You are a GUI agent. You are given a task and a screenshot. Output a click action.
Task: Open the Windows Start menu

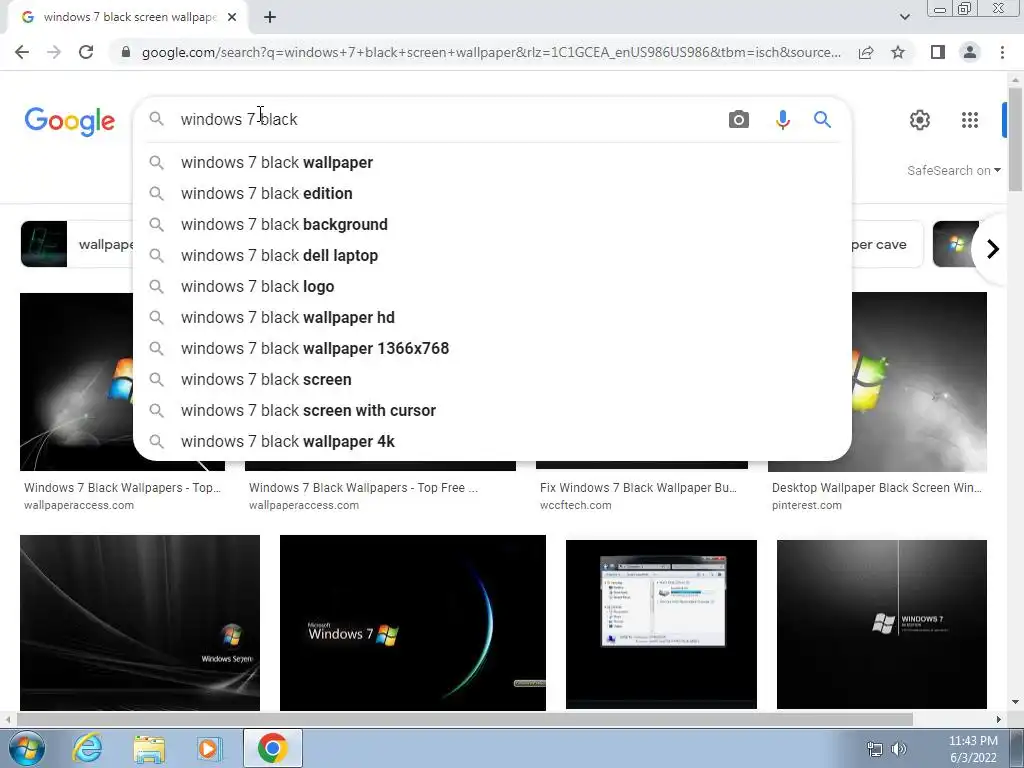coord(27,748)
